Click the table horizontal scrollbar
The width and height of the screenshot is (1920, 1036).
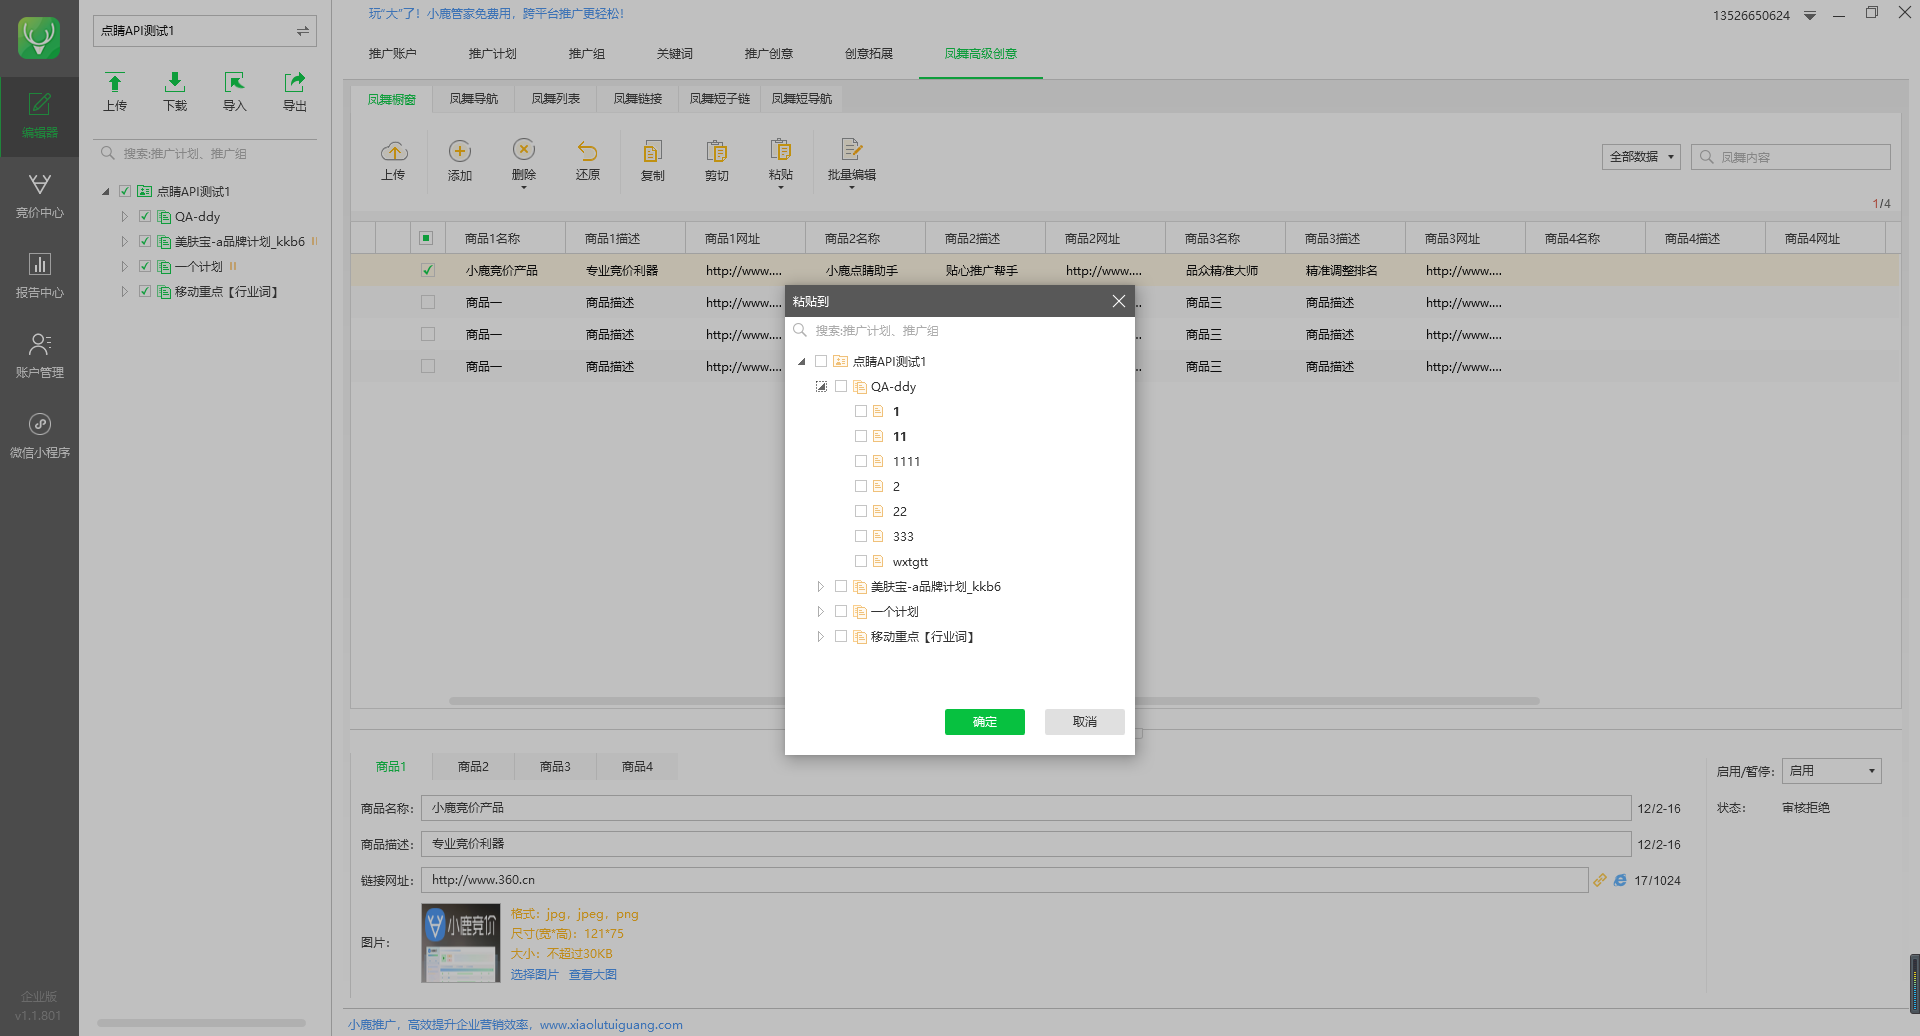pos(994,701)
